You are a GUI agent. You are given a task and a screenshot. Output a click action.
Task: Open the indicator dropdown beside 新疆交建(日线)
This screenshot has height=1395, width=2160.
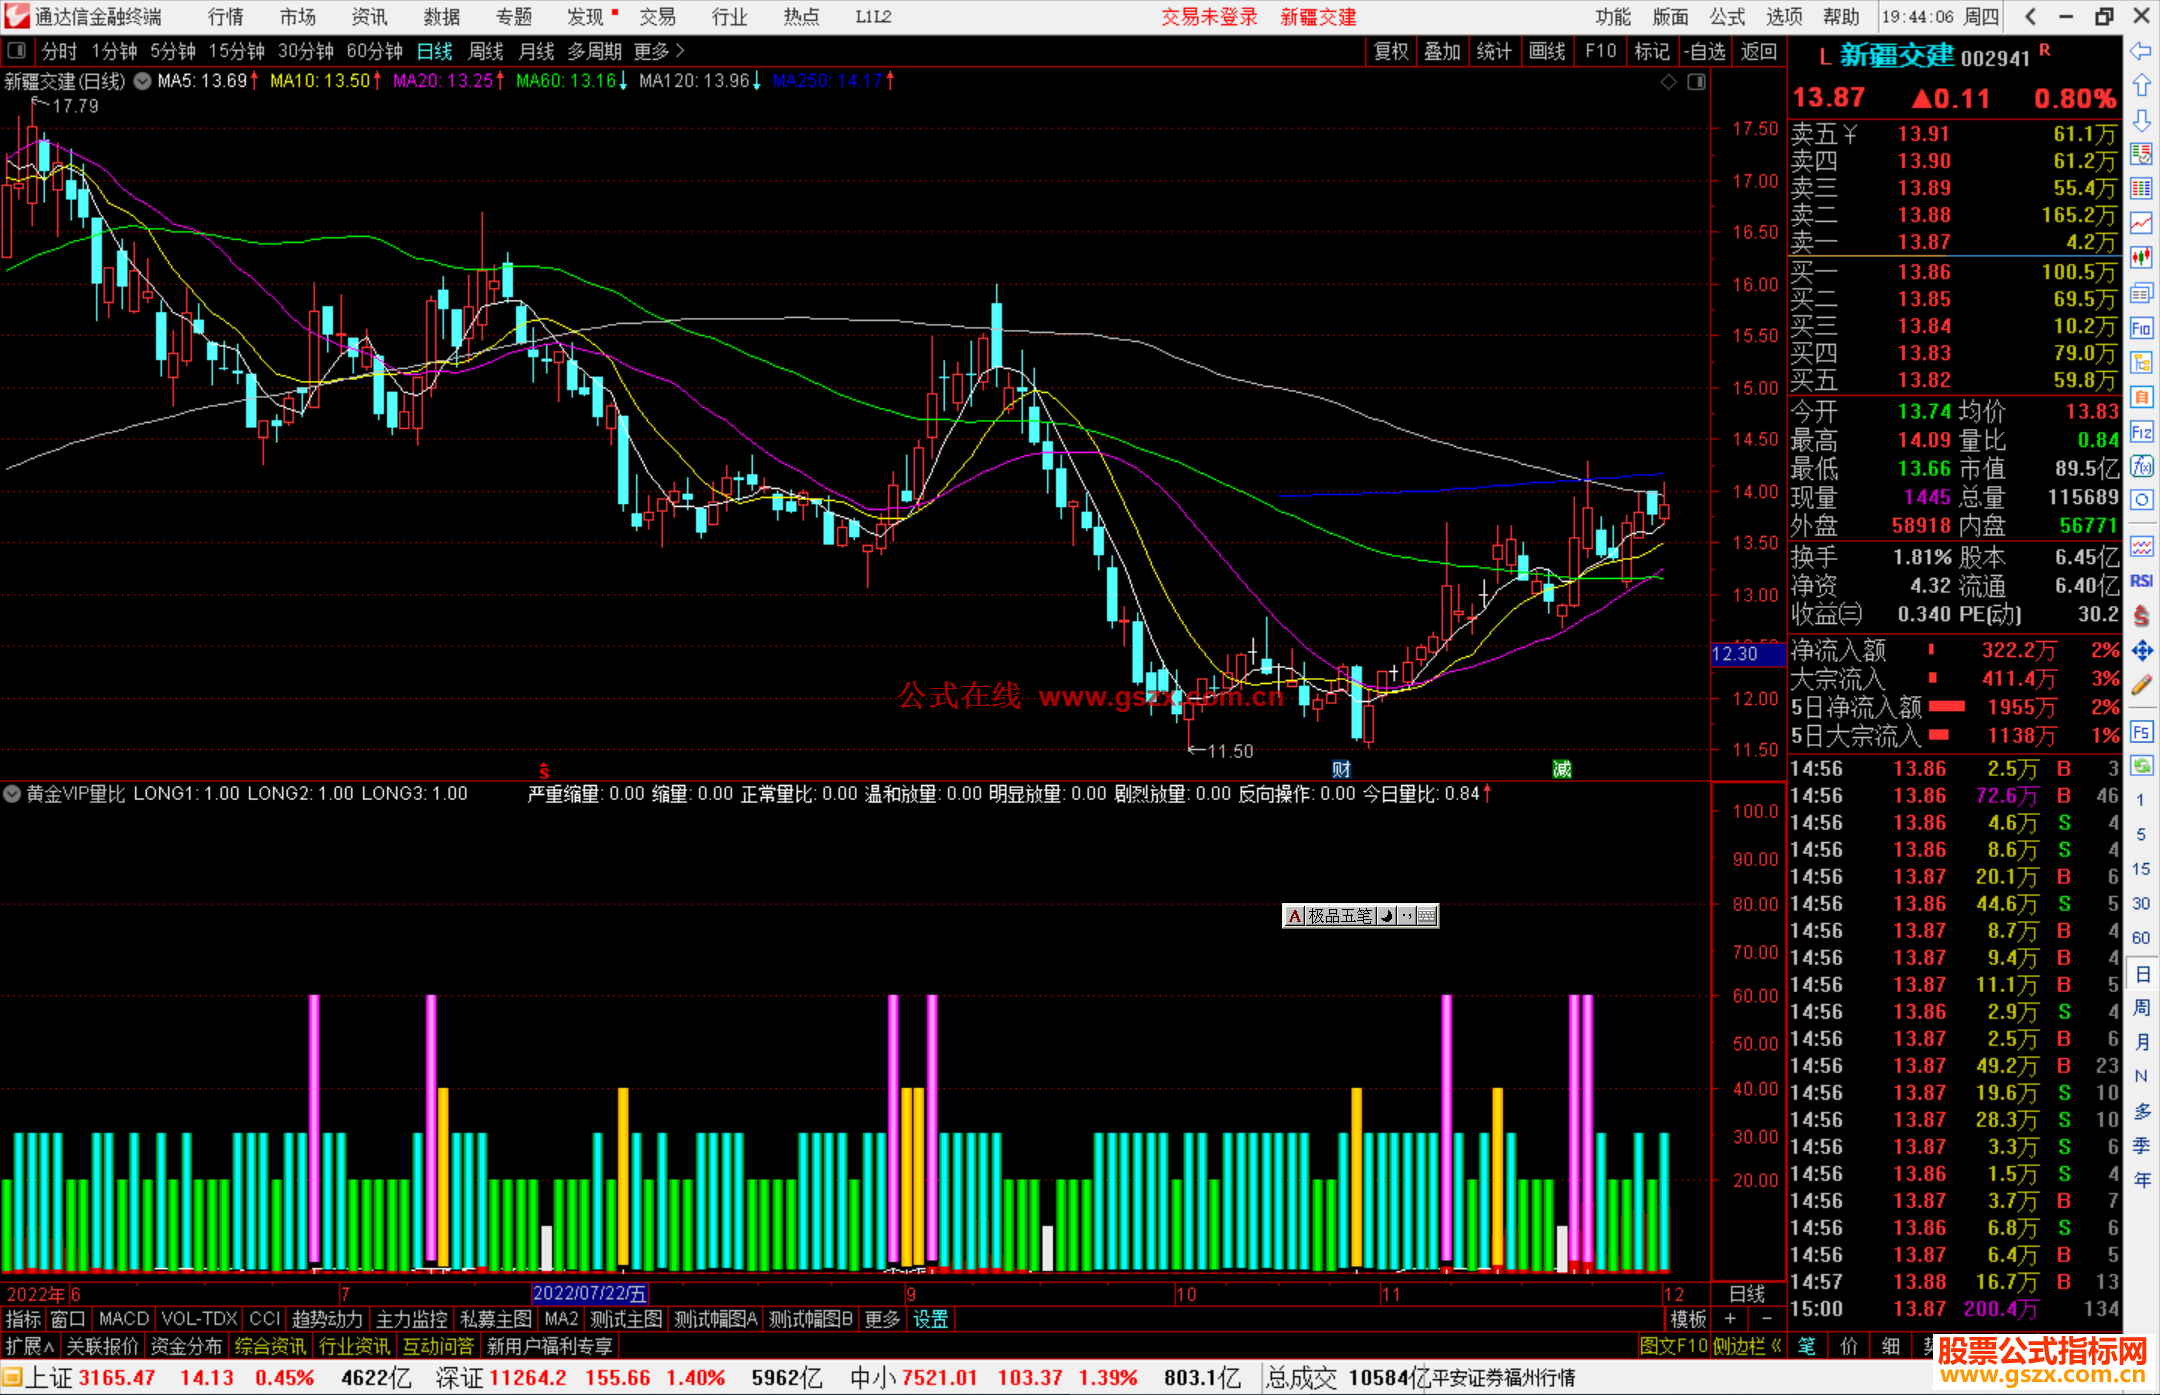point(143,81)
